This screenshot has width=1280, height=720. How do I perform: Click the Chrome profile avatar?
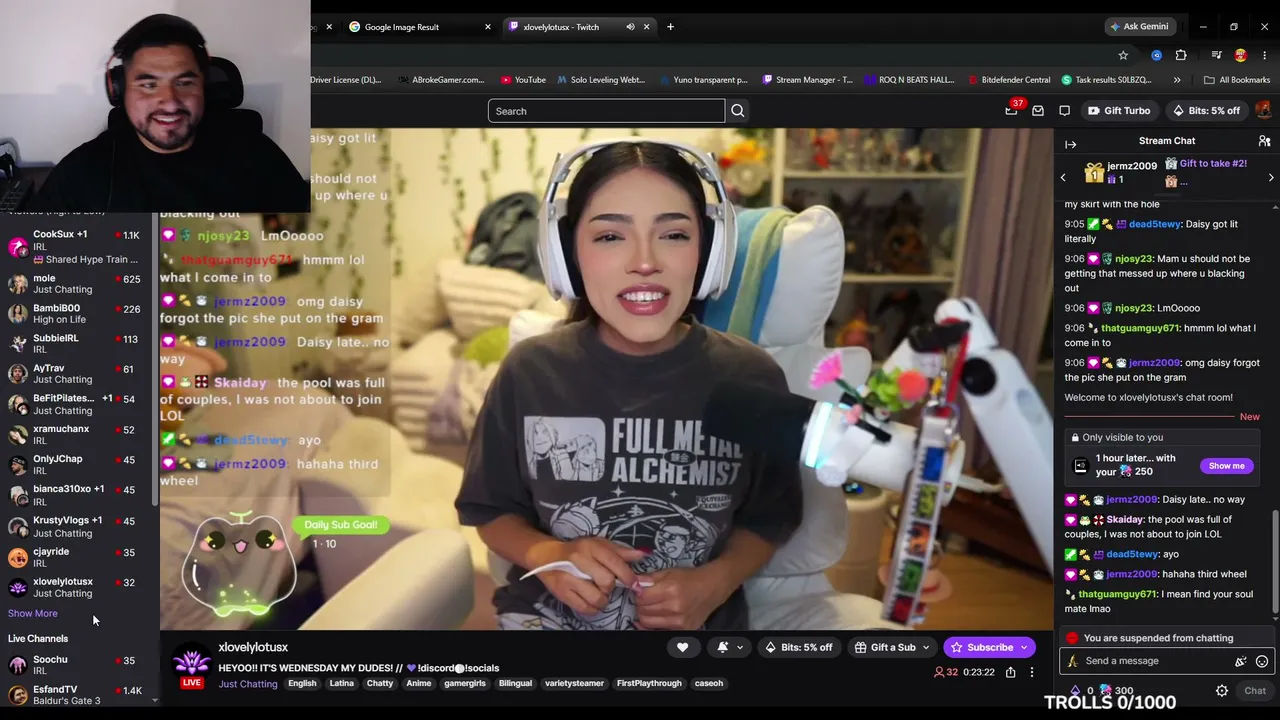click(1241, 55)
